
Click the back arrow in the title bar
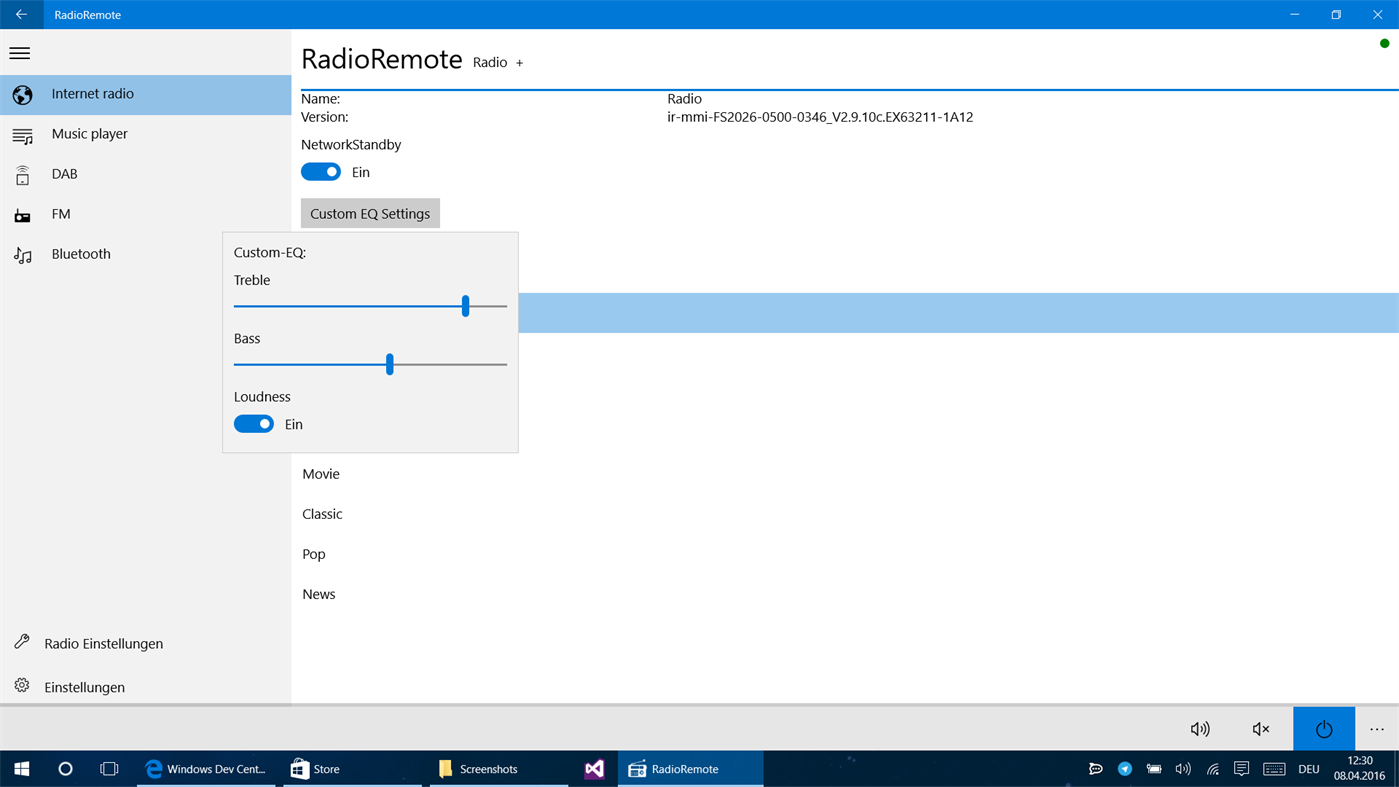point(19,14)
